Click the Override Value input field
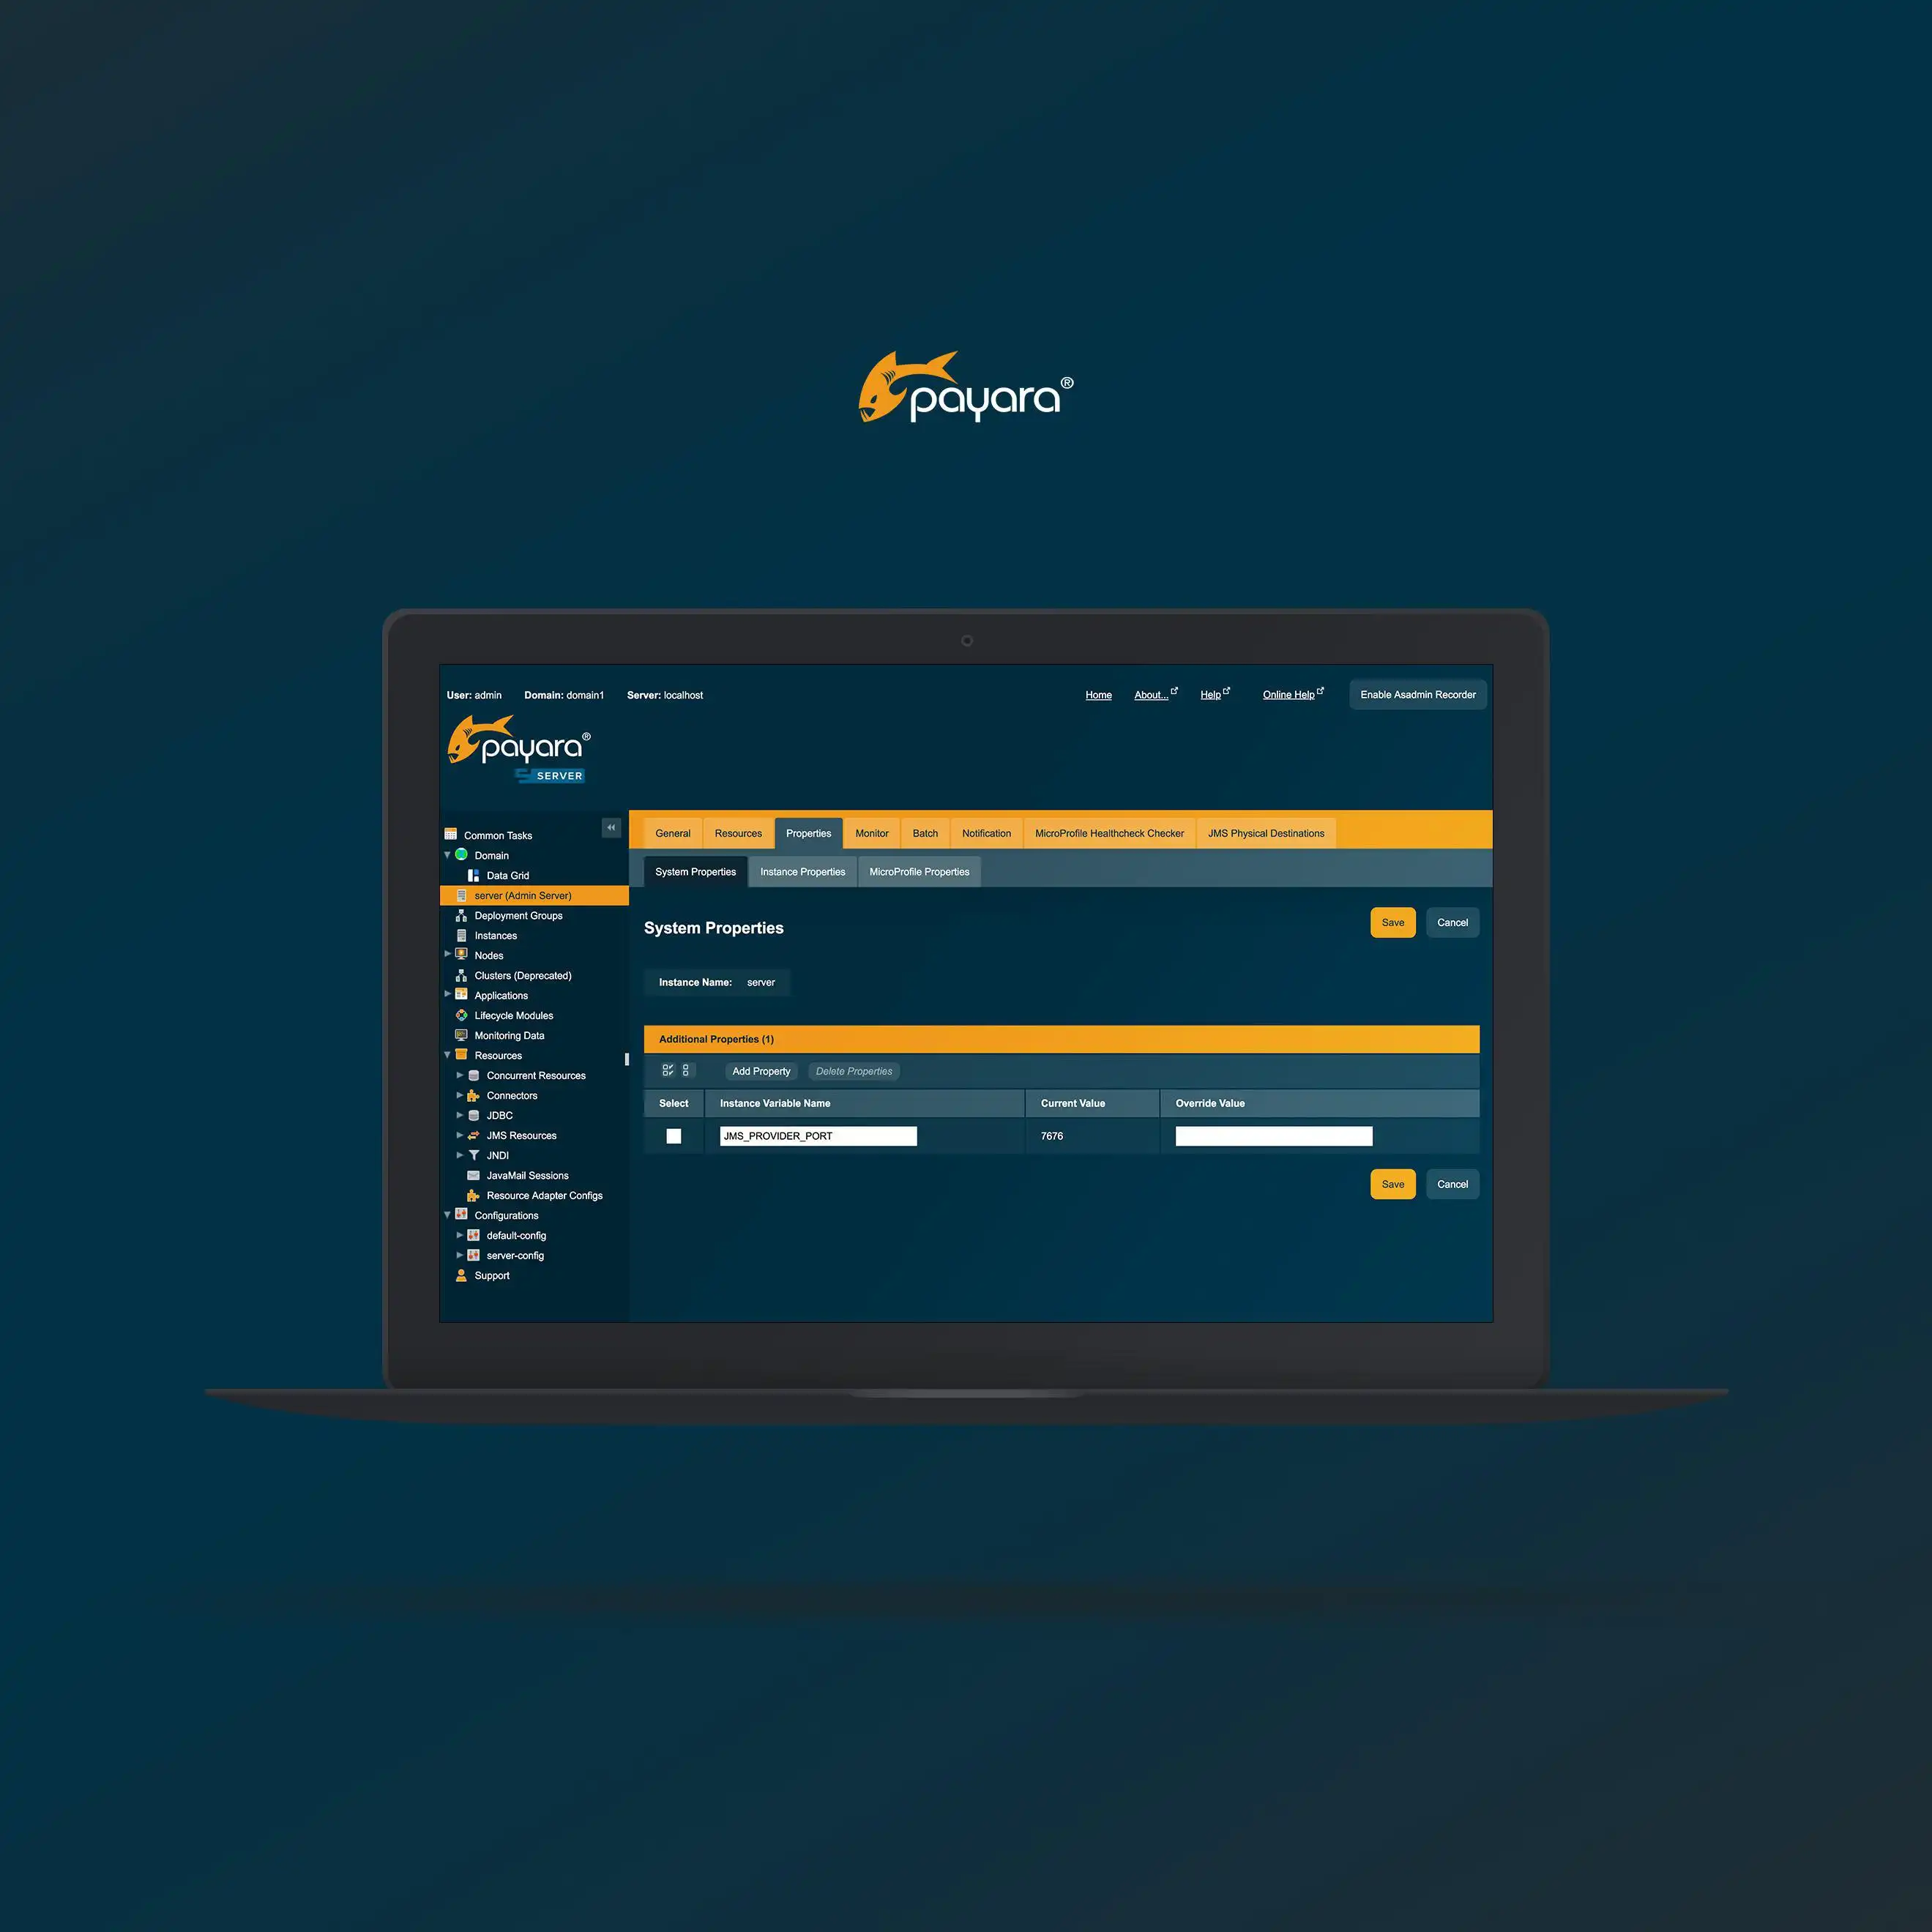The height and width of the screenshot is (1932, 1932). tap(1272, 1134)
